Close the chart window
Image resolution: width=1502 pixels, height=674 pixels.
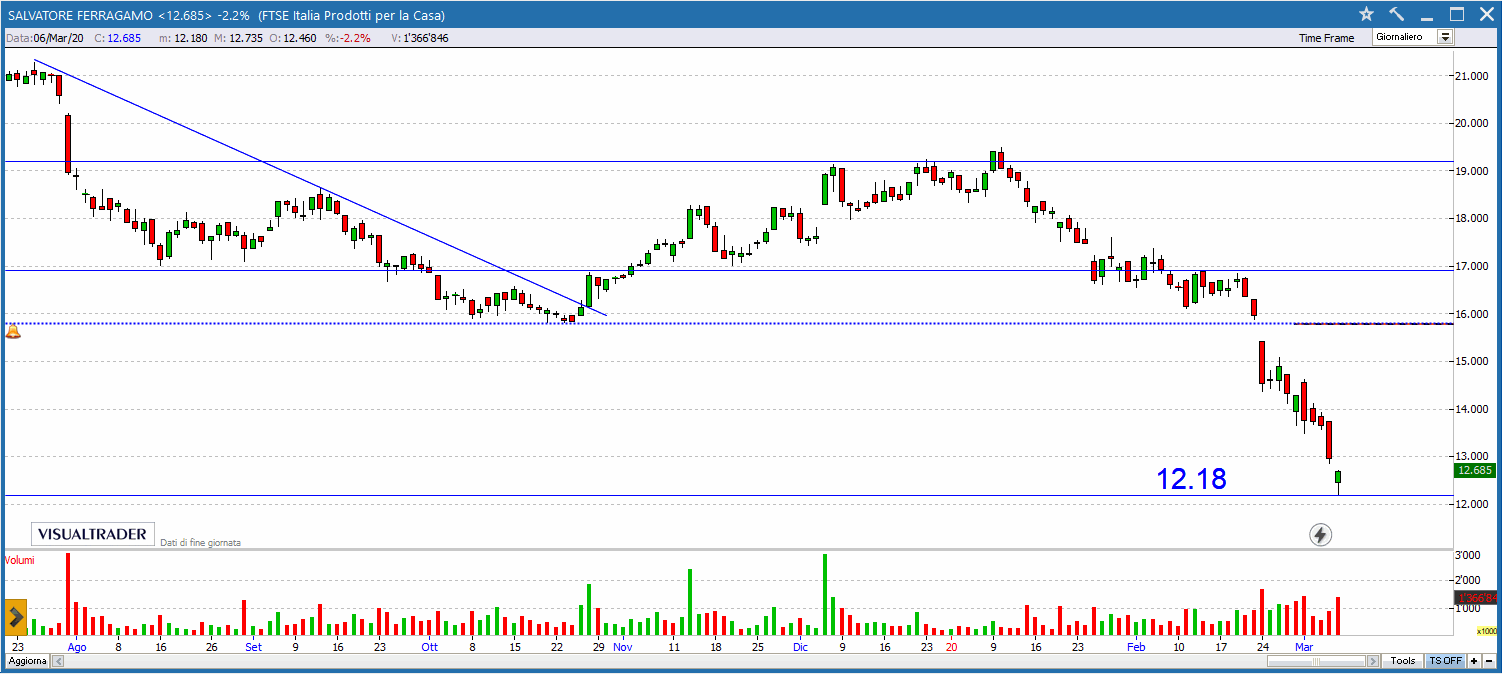[1485, 14]
